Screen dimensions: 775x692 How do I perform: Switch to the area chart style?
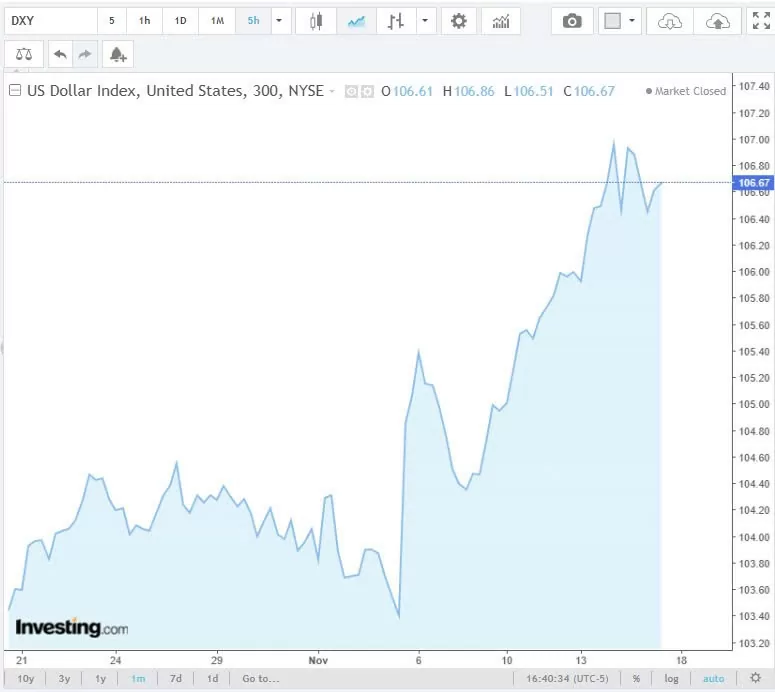(x=356, y=21)
